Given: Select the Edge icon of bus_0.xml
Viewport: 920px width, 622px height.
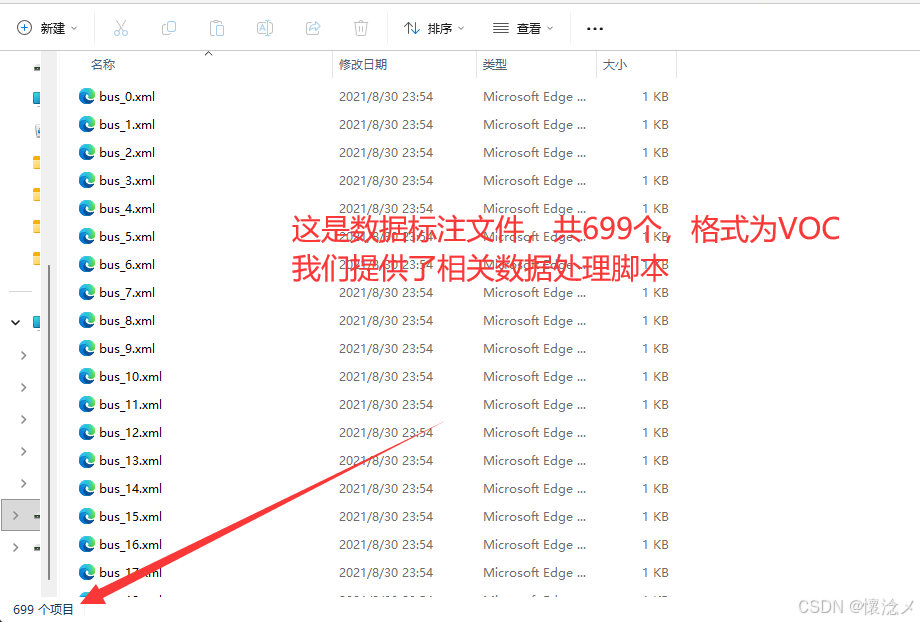Looking at the screenshot, I should pyautogui.click(x=87, y=96).
